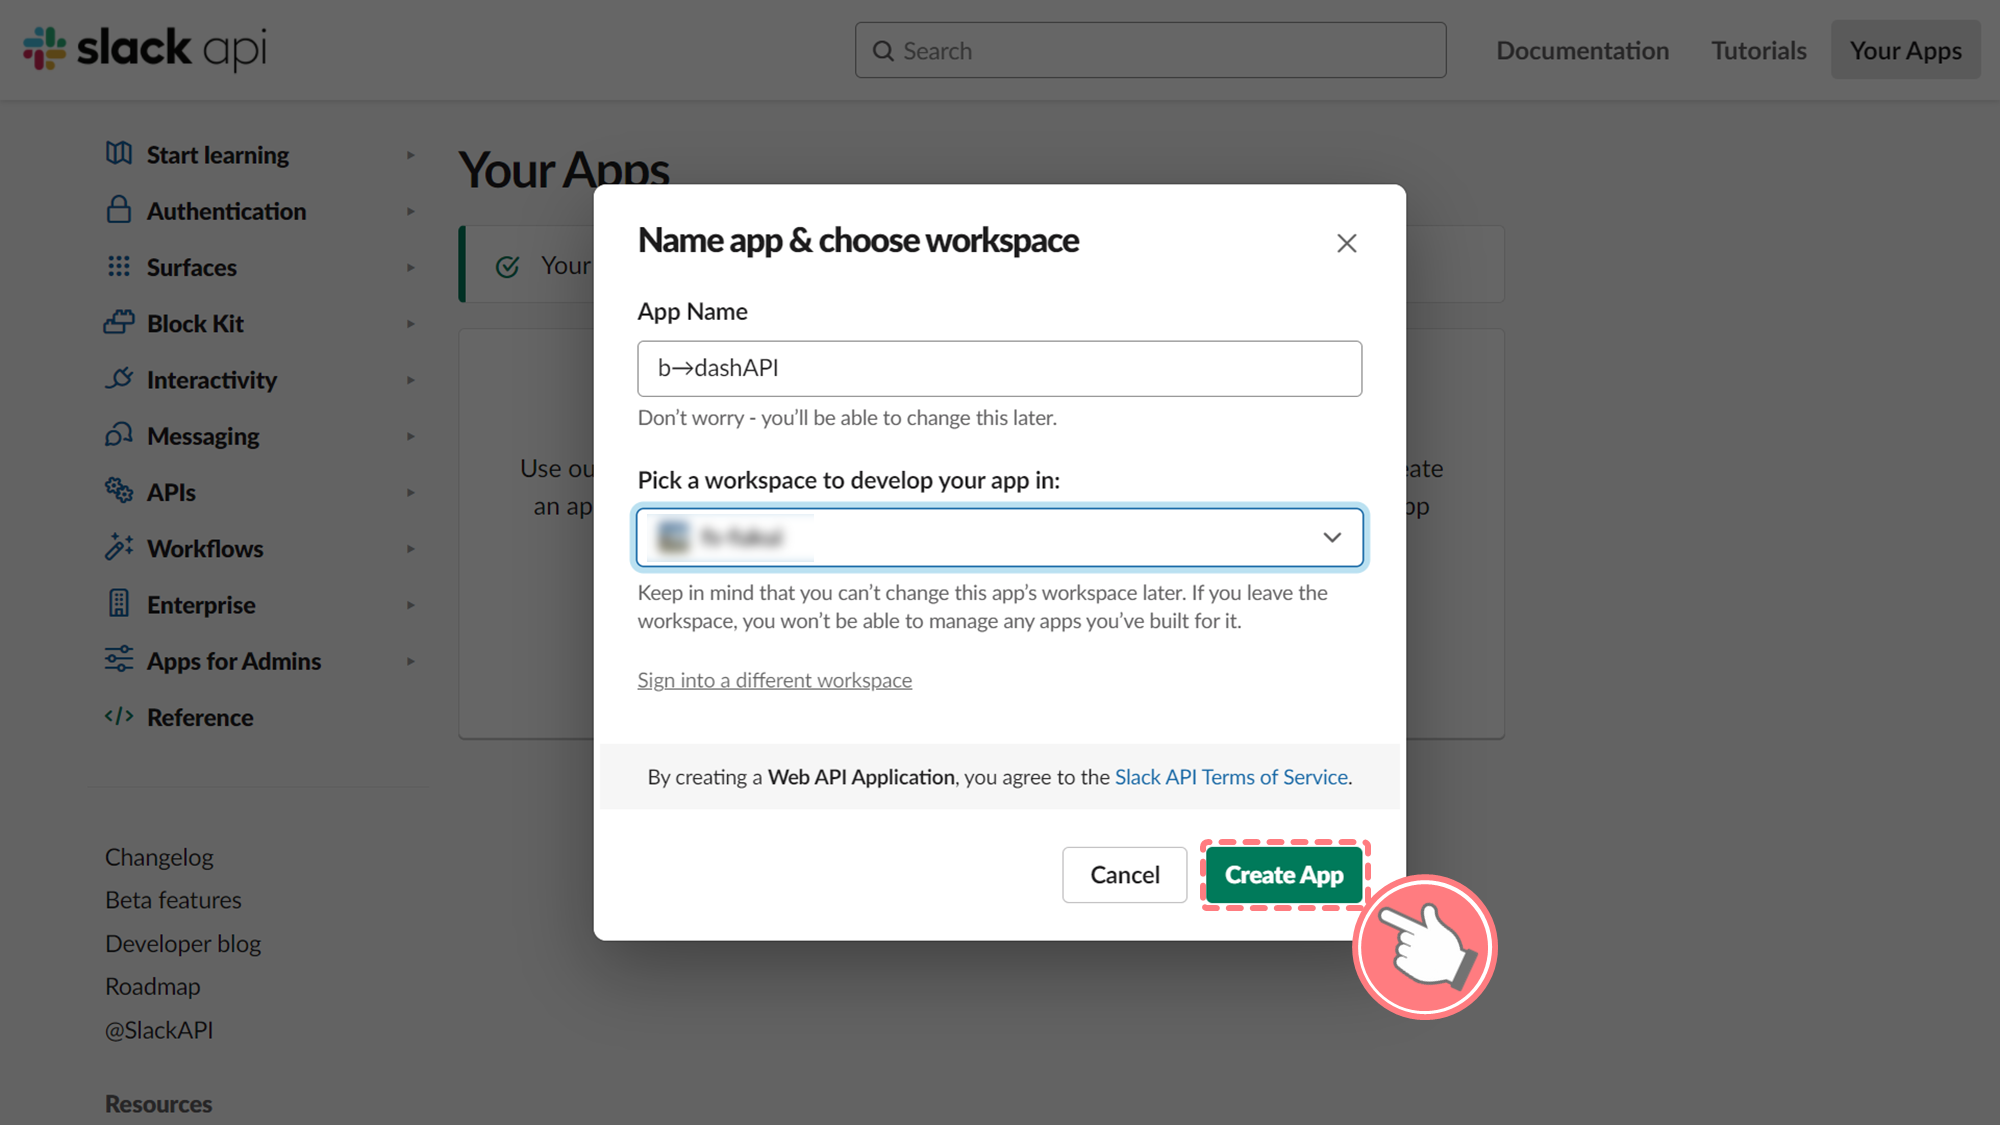Viewport: 2000px width, 1125px height.
Task: Click the APIs gears icon
Action: [119, 491]
